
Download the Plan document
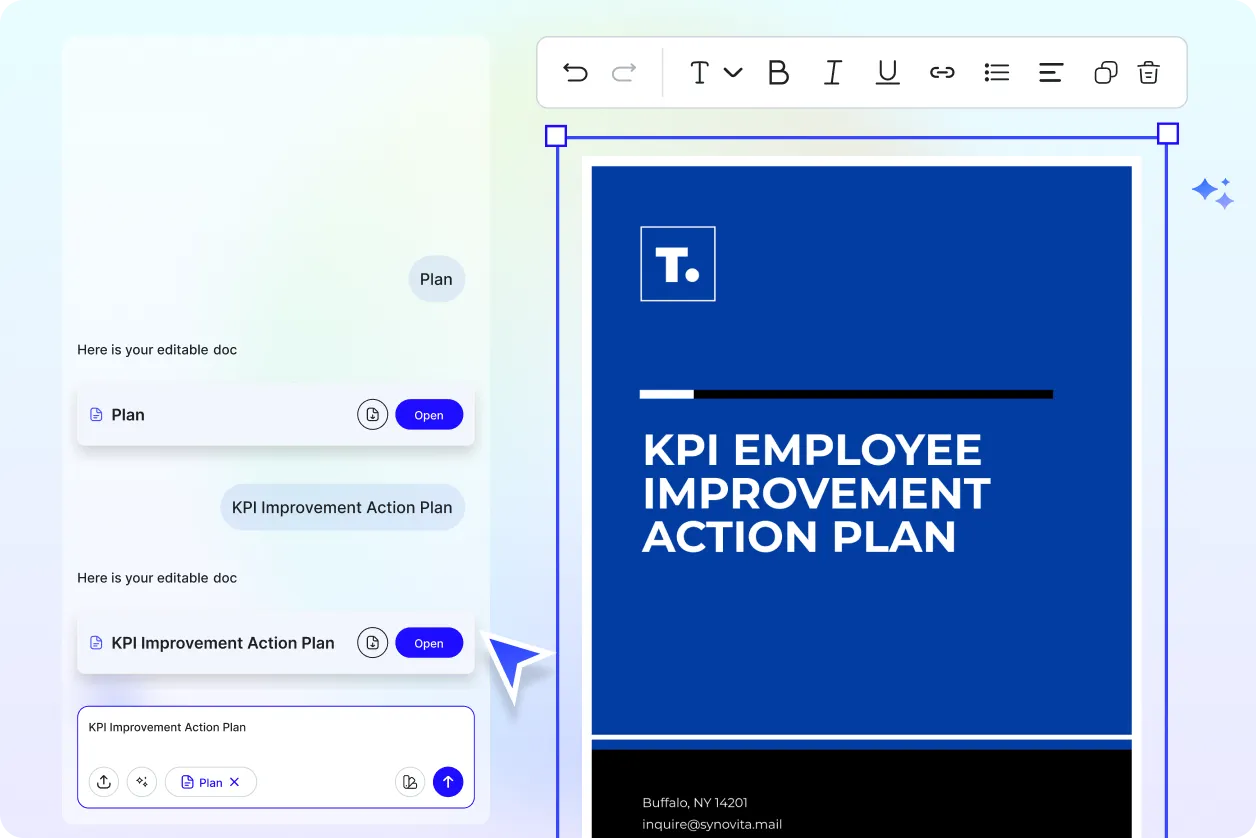pyautogui.click(x=372, y=415)
